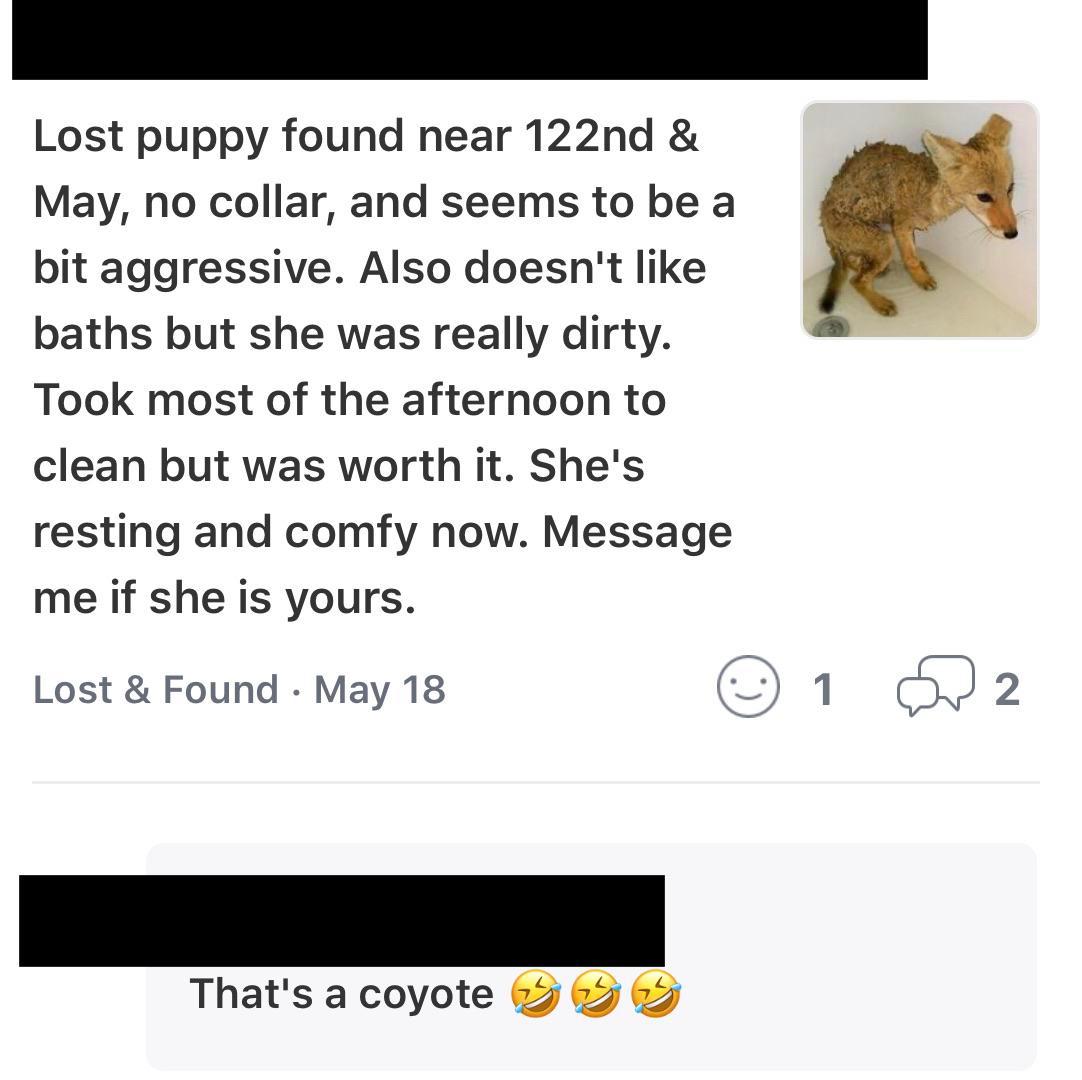Select the "Took most of the afternoon" line
This screenshot has height=1080, width=1082.
pyautogui.click(x=349, y=400)
